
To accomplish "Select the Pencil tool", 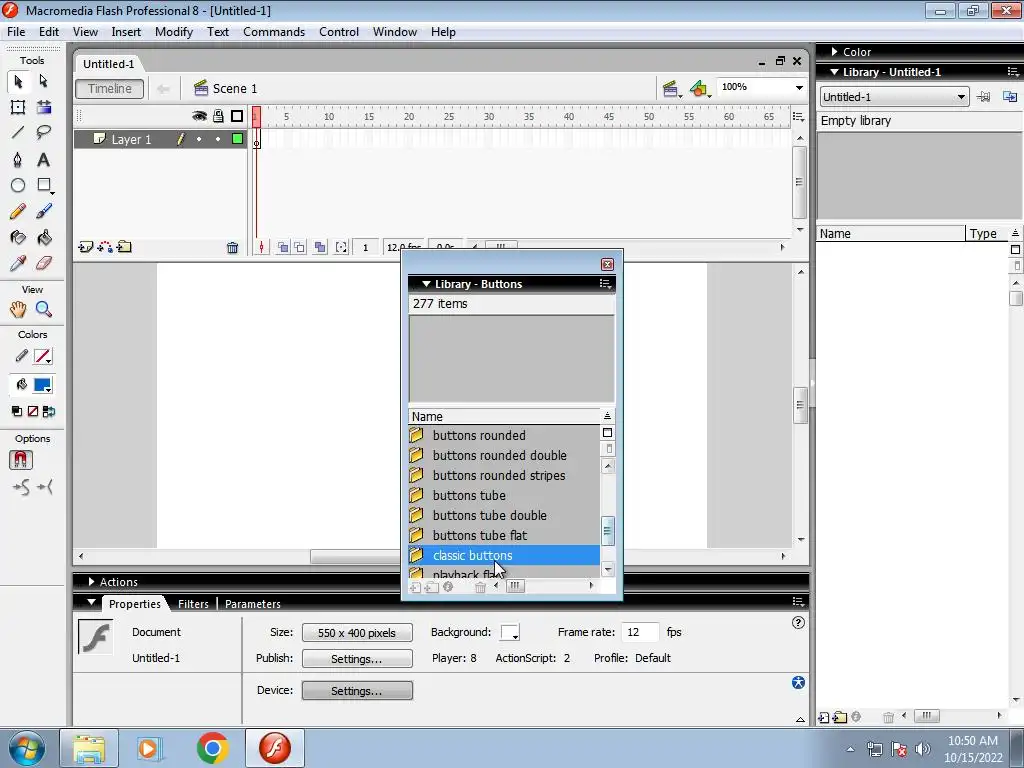I will 18,211.
